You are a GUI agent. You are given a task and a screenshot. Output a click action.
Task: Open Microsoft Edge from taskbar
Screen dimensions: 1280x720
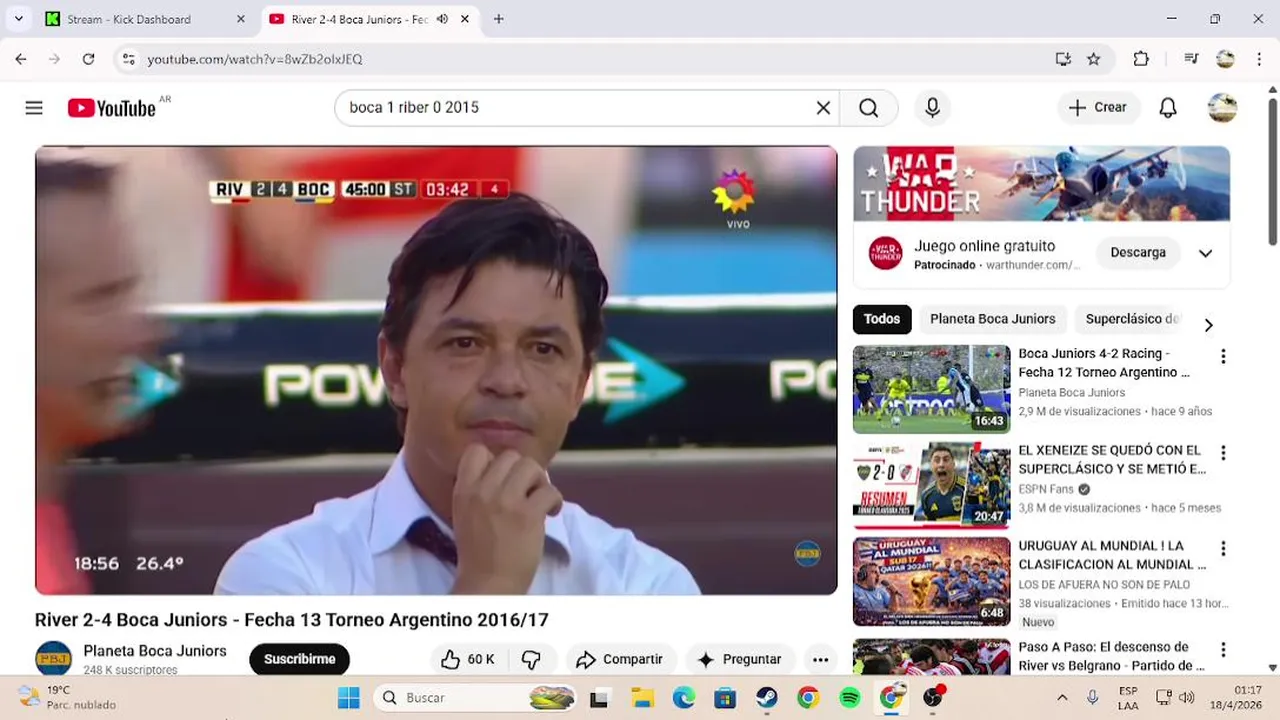pyautogui.click(x=684, y=697)
